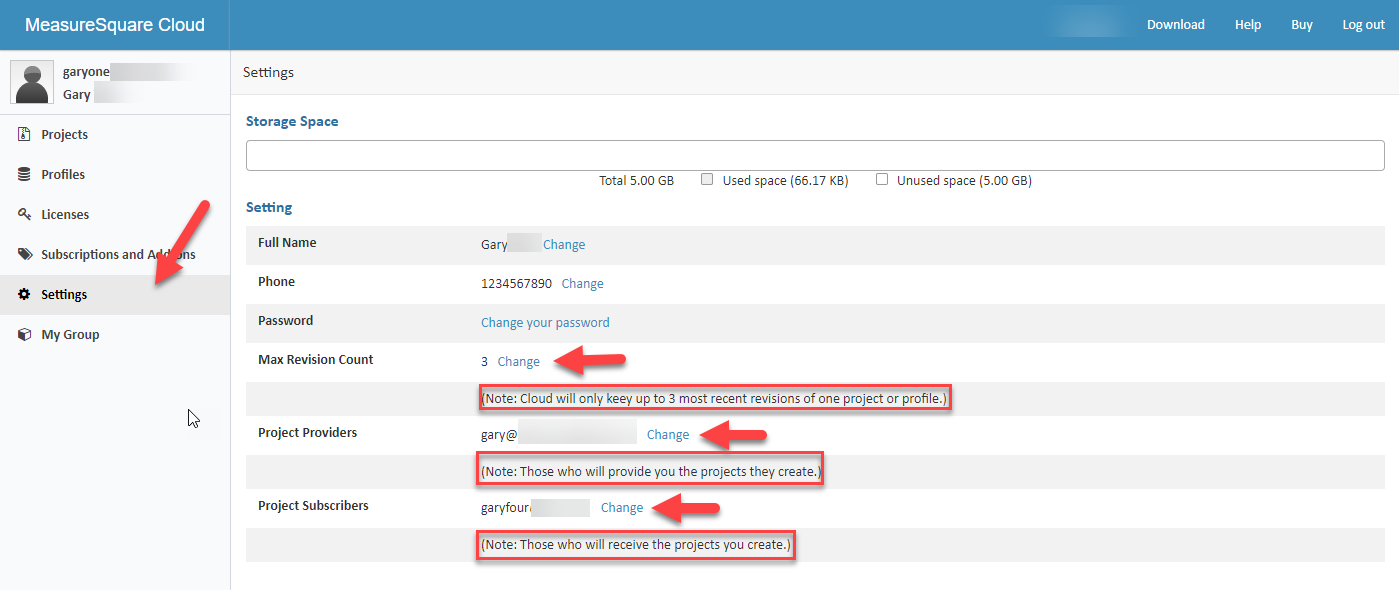Click the Full Name label
The image size is (1399, 590).
pos(287,243)
